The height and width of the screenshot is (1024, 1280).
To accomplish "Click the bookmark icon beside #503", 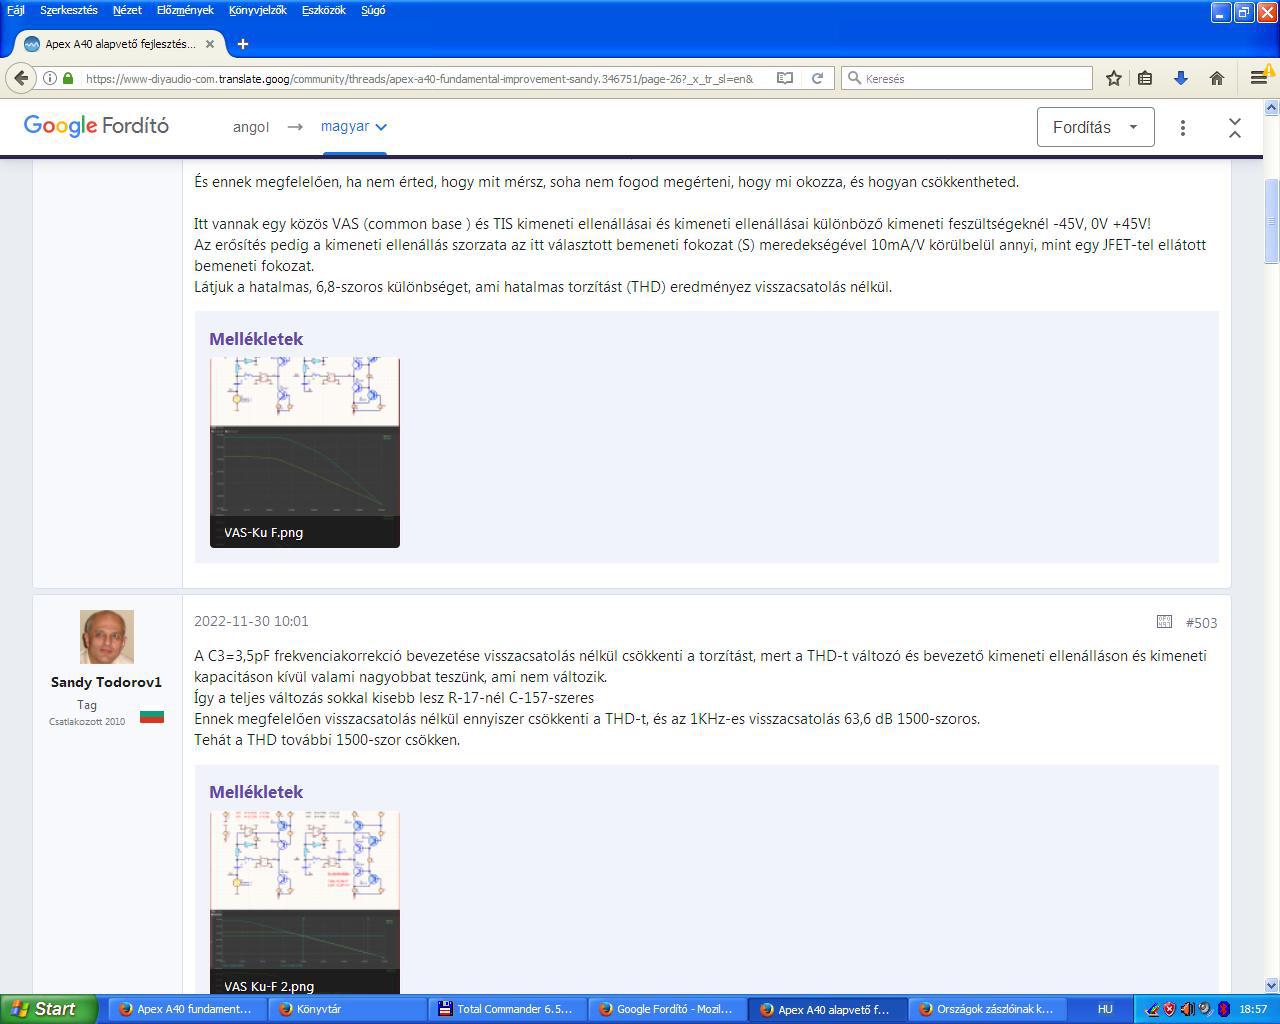I will (x=1164, y=622).
